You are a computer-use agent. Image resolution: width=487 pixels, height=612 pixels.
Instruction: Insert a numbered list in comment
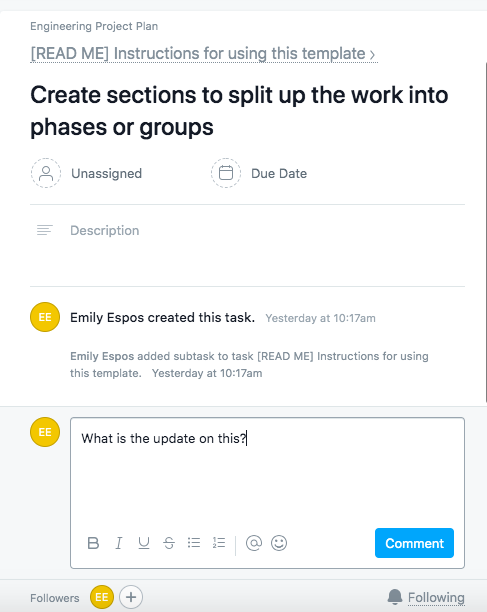tap(219, 543)
